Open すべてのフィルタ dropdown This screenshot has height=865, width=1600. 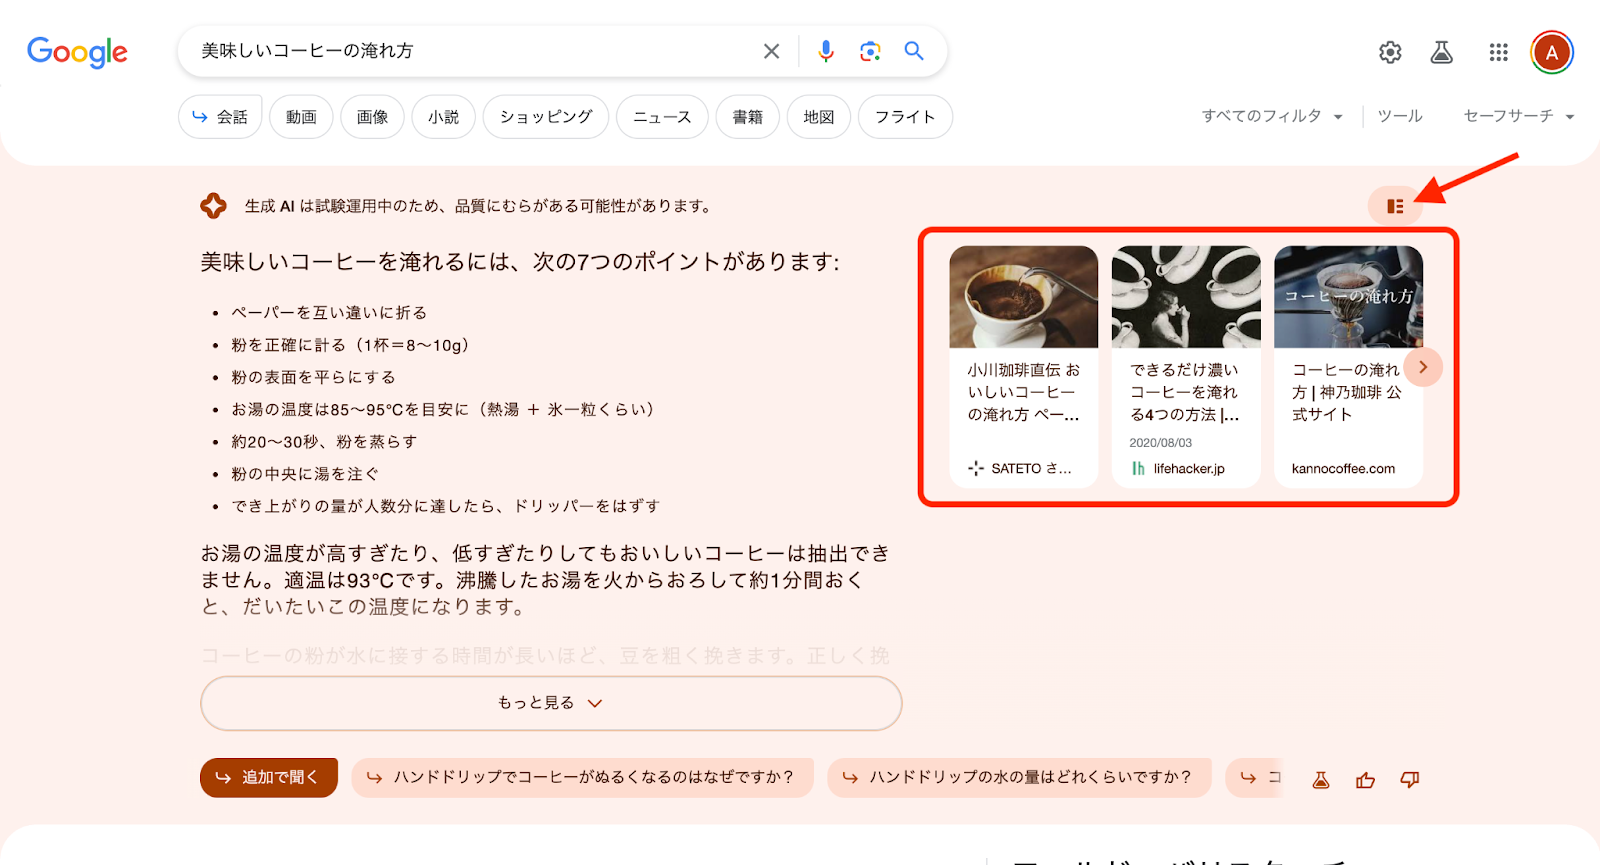coord(1272,116)
